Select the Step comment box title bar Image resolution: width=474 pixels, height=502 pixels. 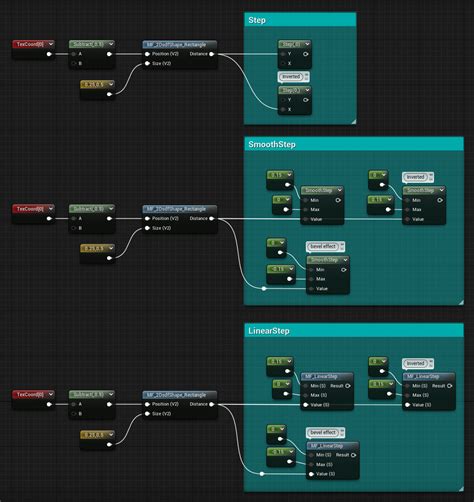click(300, 20)
